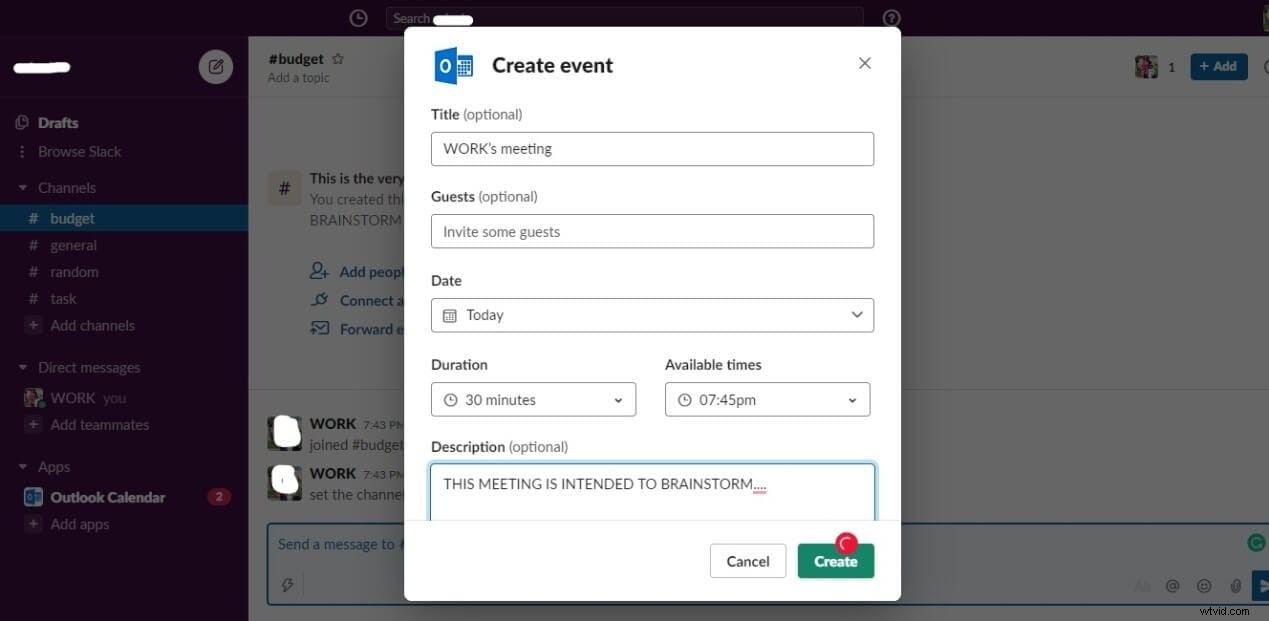Open the shortcuts menu via the lightning bolt

(x=287, y=584)
